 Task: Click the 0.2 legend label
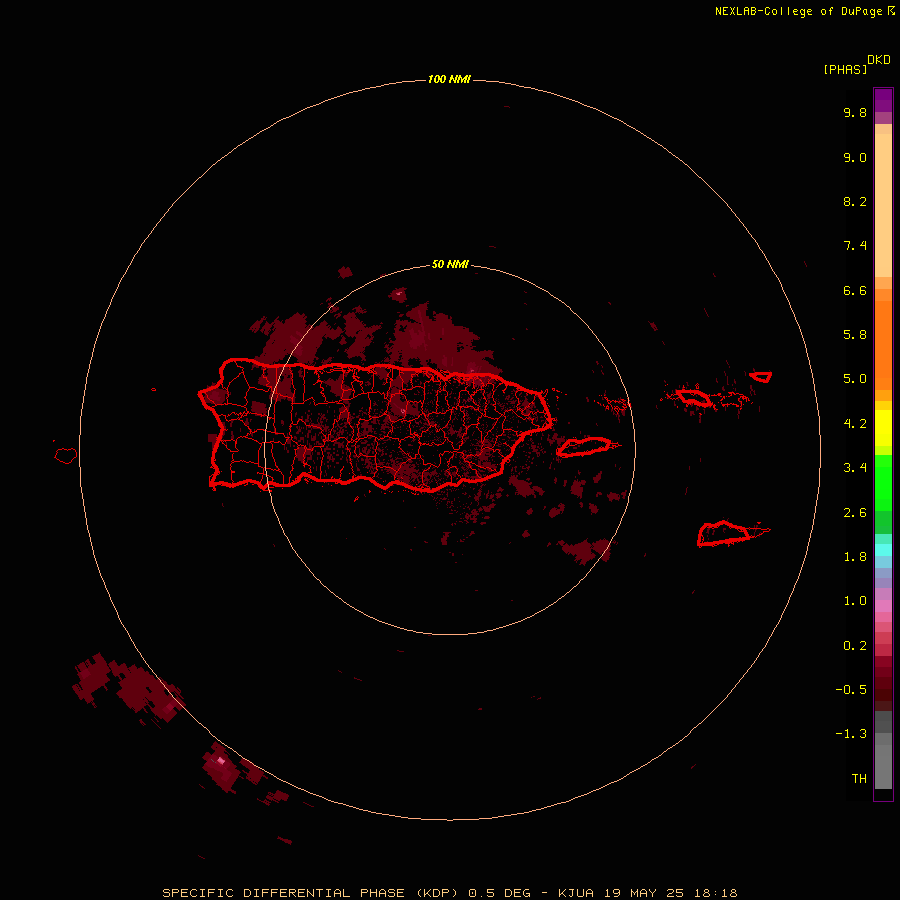[x=855, y=646]
